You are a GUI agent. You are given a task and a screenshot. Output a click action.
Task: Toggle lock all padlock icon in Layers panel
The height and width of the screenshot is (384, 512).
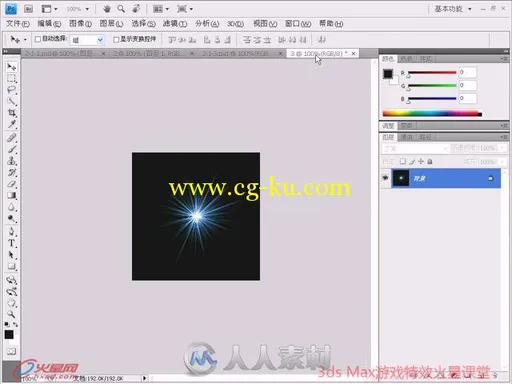pyautogui.click(x=430, y=161)
